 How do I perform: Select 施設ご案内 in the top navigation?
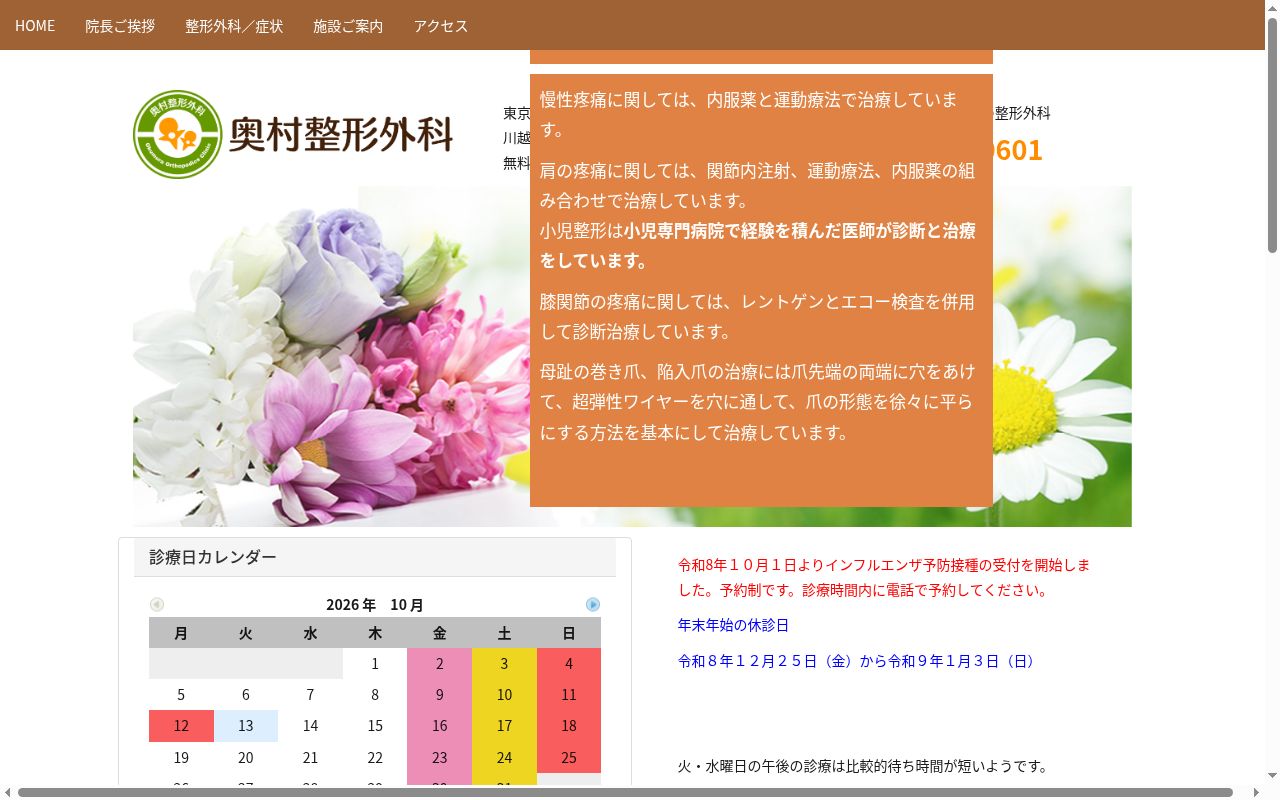click(348, 25)
